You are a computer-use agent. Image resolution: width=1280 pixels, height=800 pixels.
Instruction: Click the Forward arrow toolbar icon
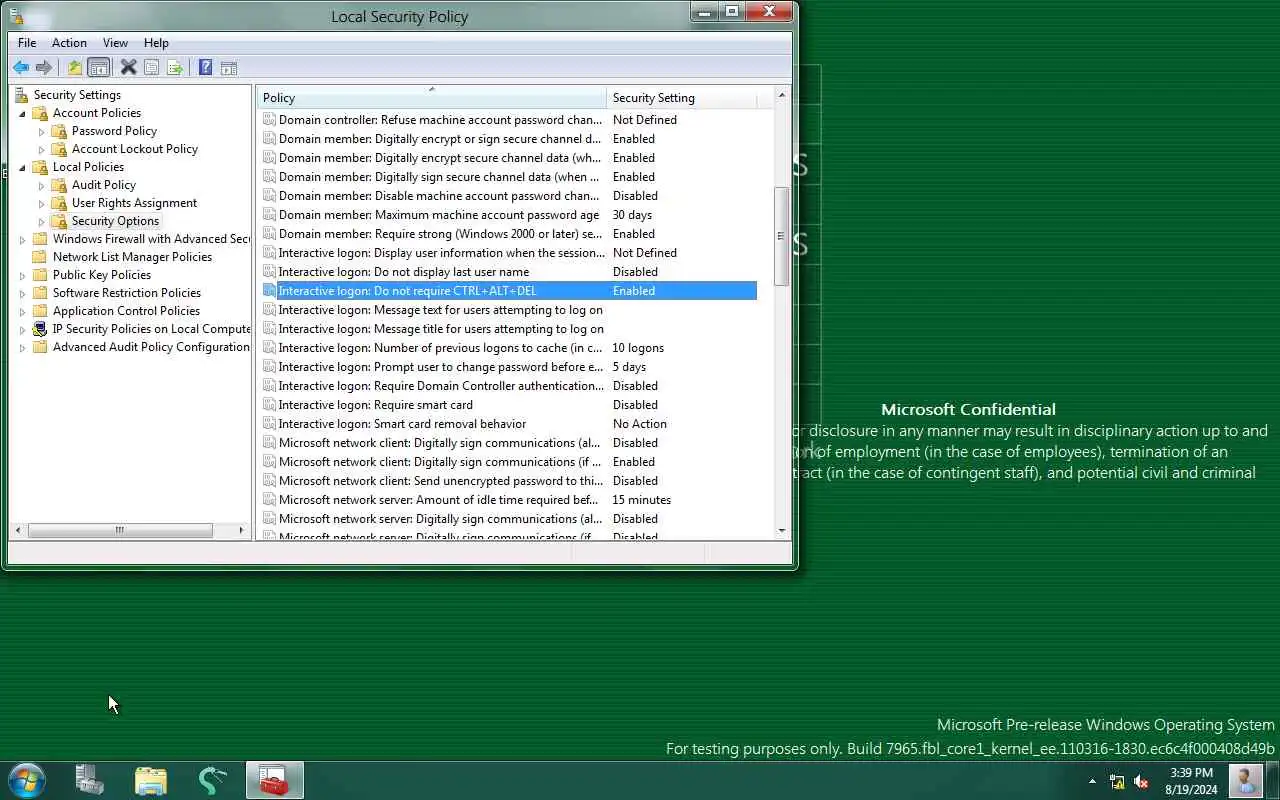click(x=44, y=68)
